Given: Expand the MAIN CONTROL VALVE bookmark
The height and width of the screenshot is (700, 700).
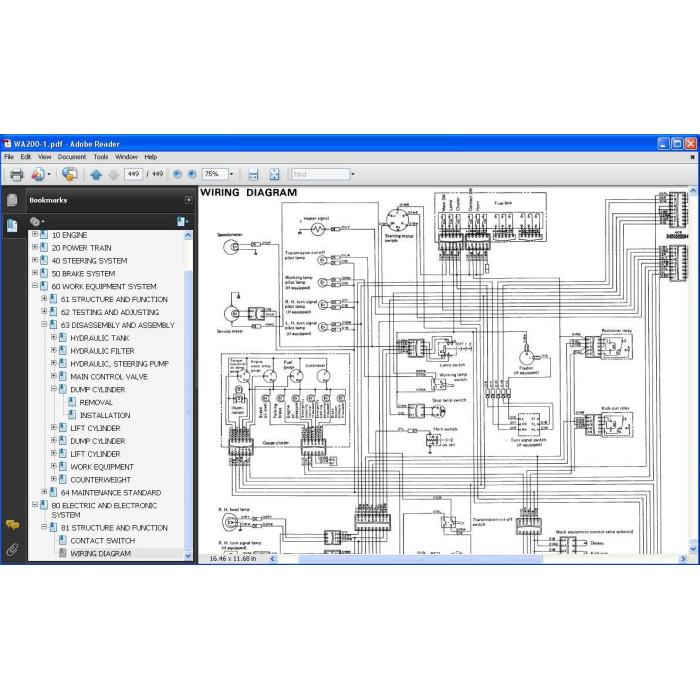Looking at the screenshot, I should [x=54, y=376].
